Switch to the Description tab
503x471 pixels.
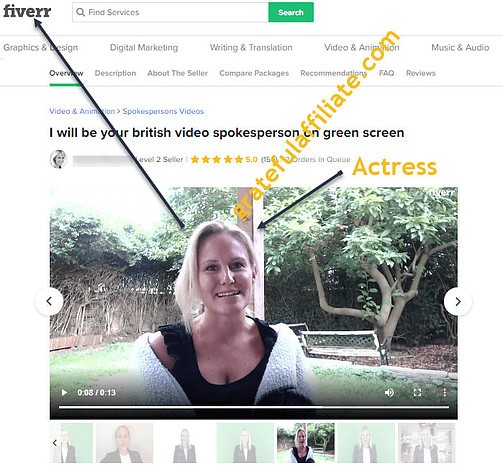click(115, 73)
